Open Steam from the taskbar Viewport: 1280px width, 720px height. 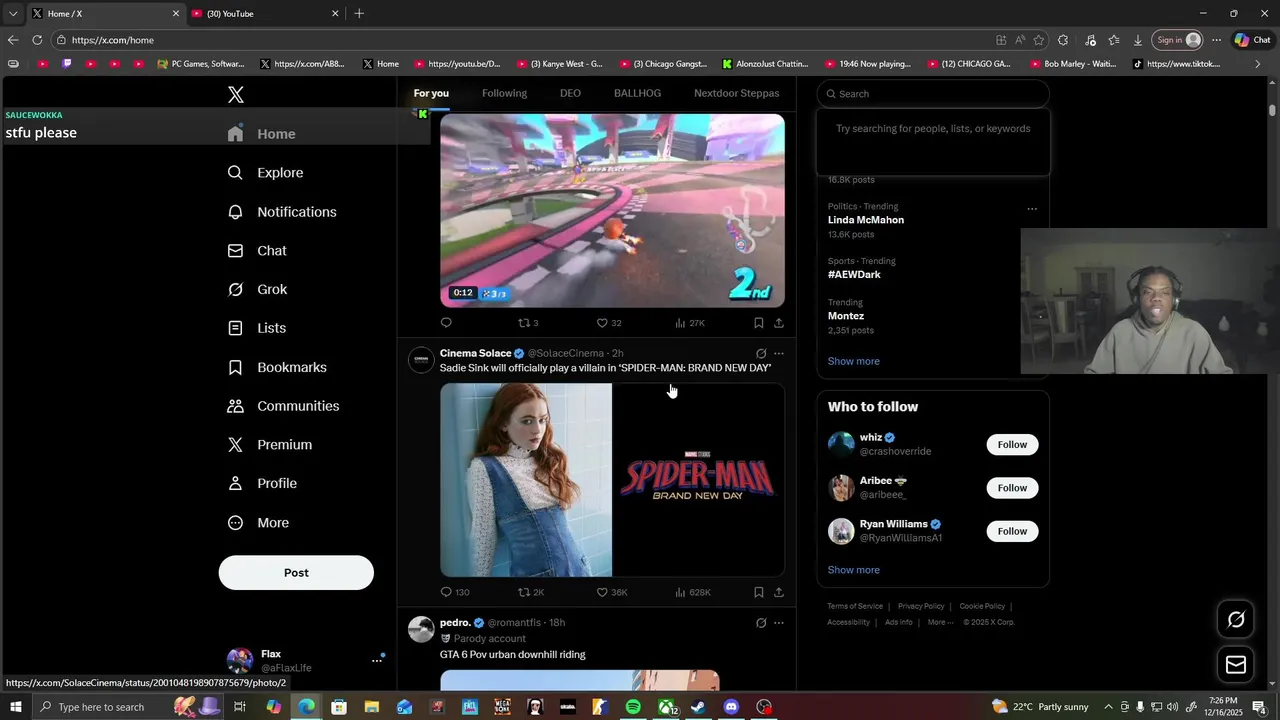[698, 707]
